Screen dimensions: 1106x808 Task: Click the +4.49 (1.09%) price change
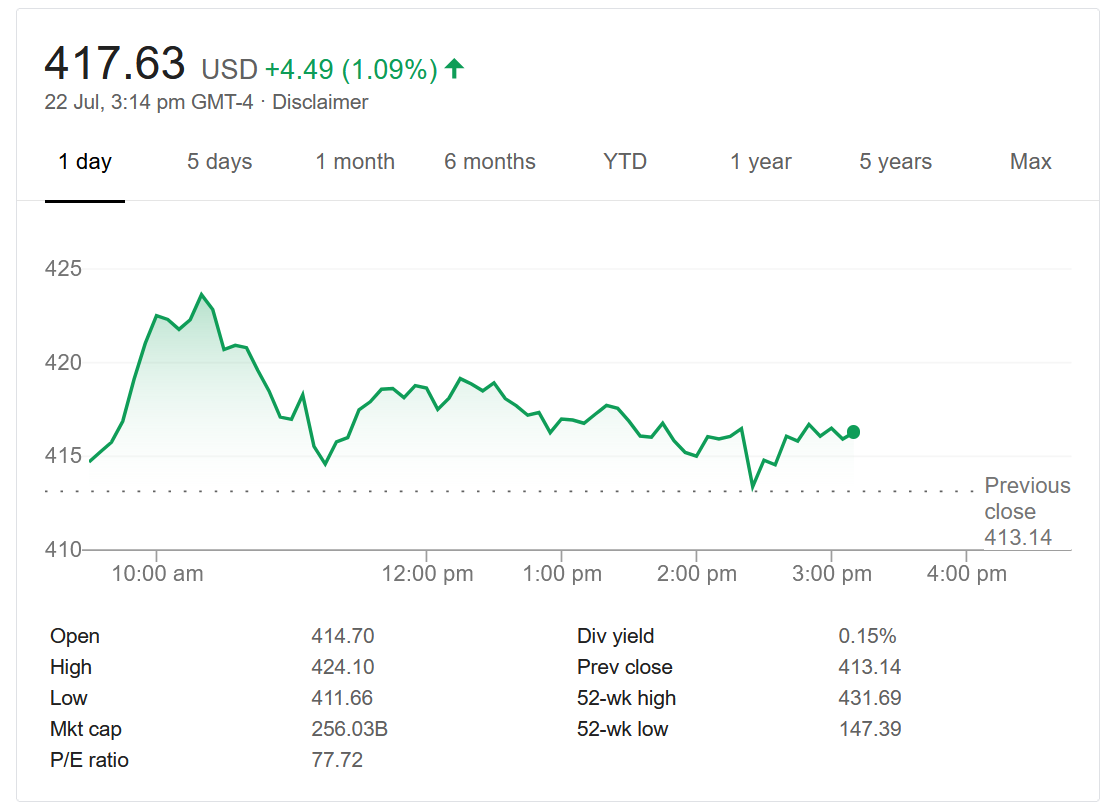pos(351,70)
